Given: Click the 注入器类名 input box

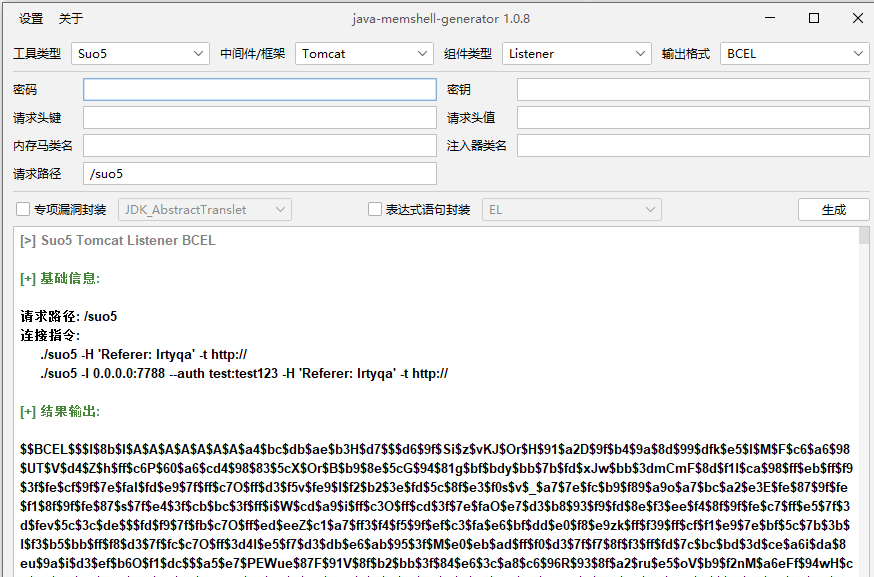Looking at the screenshot, I should [x=693, y=146].
